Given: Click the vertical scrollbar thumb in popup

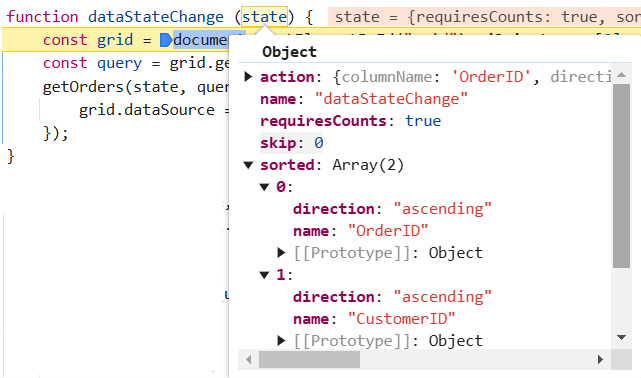Looking at the screenshot, I should 622,176.
